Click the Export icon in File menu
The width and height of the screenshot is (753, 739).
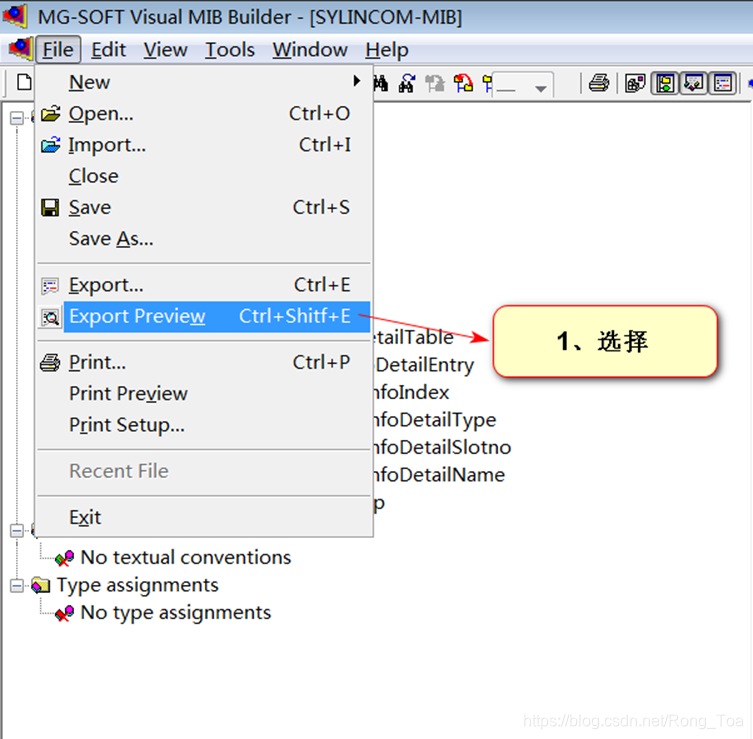click(50, 286)
